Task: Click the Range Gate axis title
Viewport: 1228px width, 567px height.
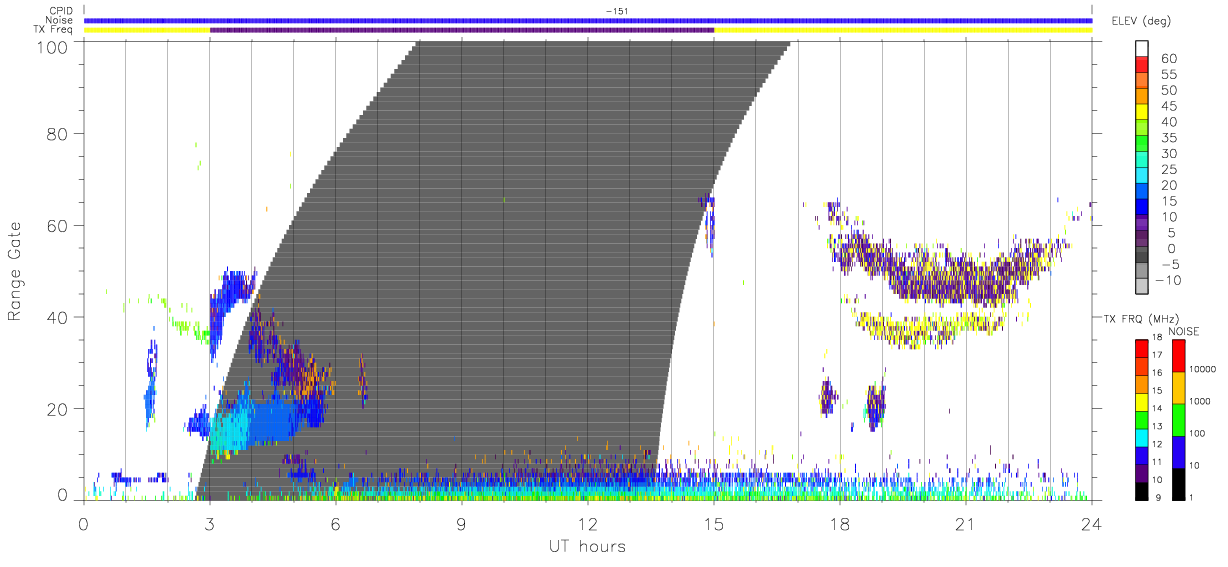Action: 16,271
